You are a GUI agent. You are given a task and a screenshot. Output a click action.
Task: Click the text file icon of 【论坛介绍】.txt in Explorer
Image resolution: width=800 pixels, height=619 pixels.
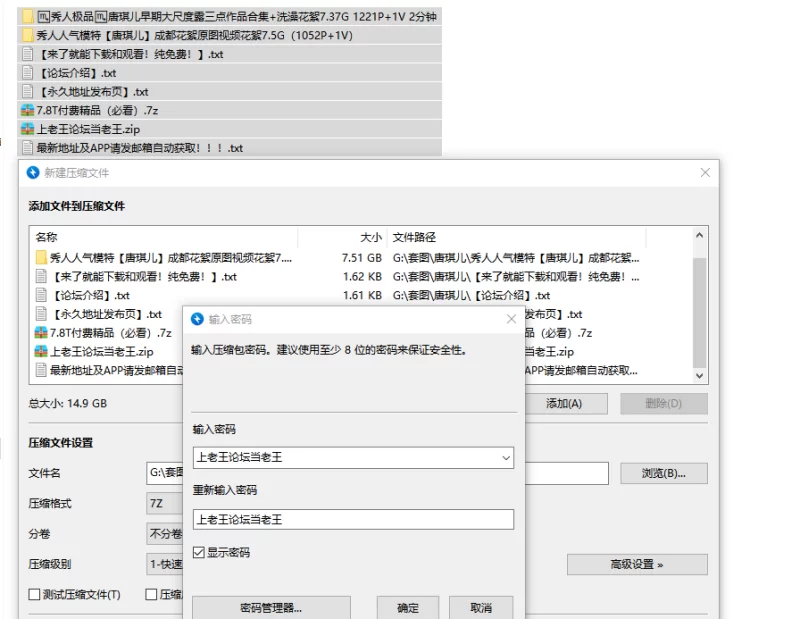tap(28, 73)
